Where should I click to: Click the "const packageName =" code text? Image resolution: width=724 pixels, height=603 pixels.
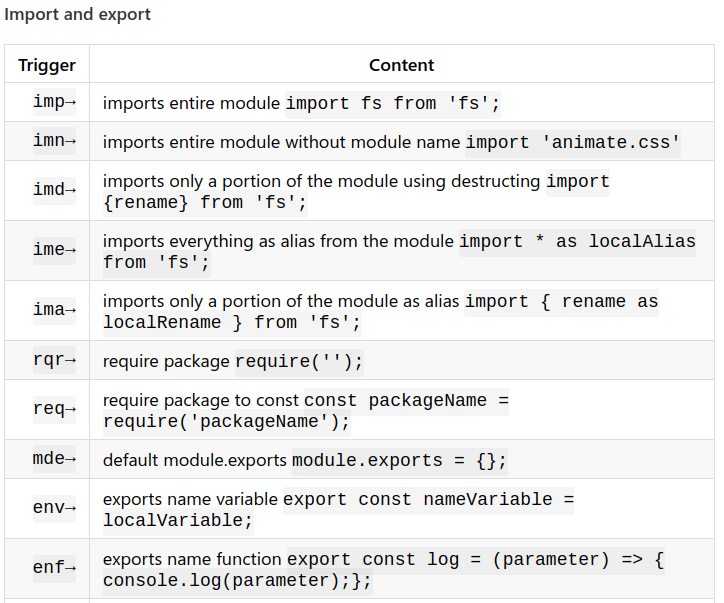click(406, 400)
